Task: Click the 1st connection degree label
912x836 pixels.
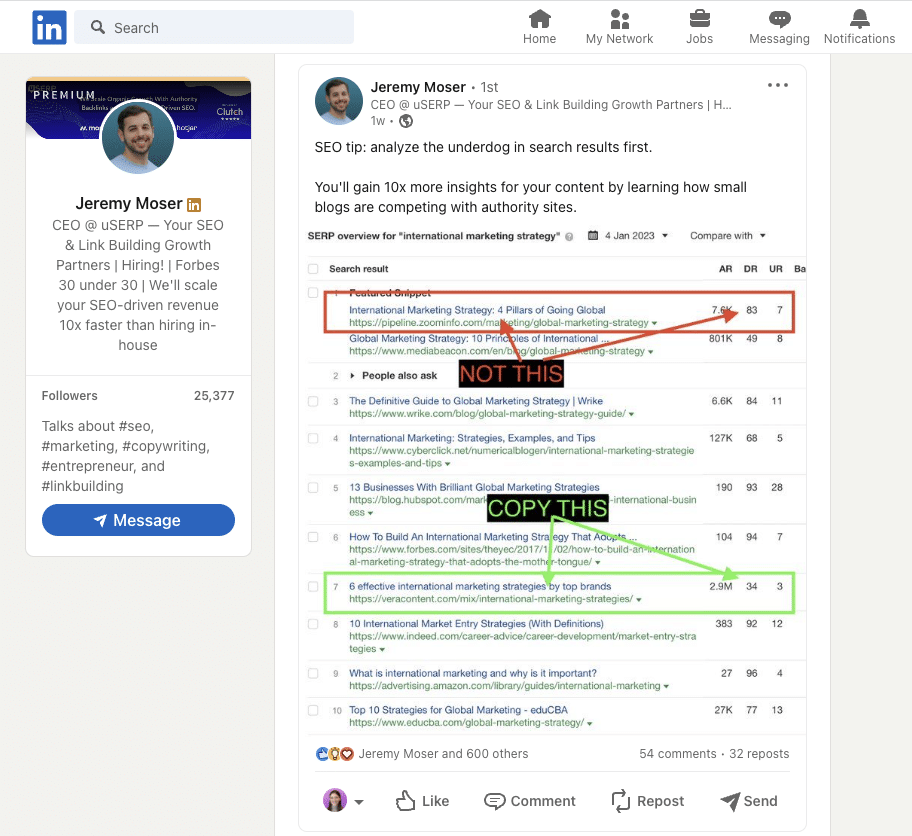Action: 489,87
